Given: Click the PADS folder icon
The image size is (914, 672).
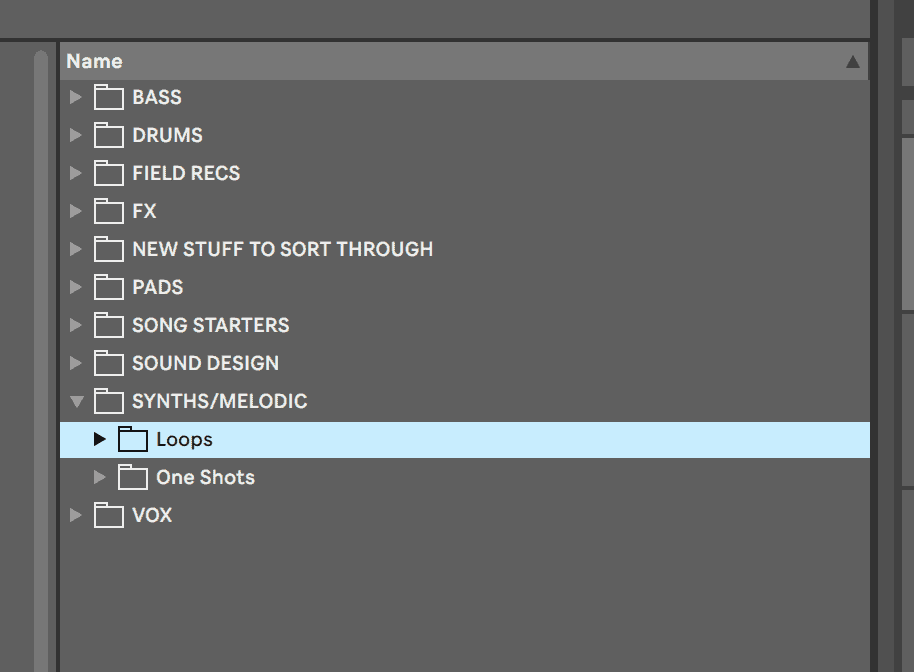Looking at the screenshot, I should tap(108, 287).
